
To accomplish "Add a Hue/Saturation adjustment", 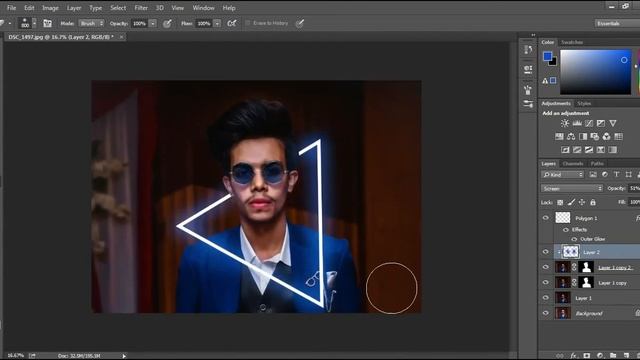I will [559, 137].
